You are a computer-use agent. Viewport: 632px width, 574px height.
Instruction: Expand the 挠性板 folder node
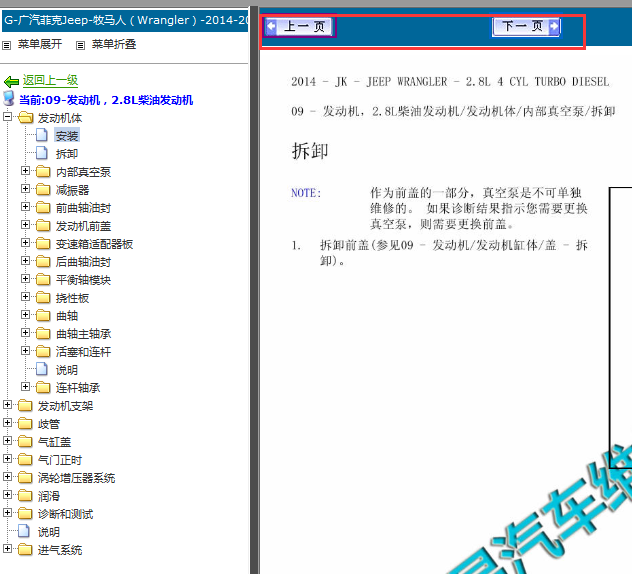(x=25, y=297)
